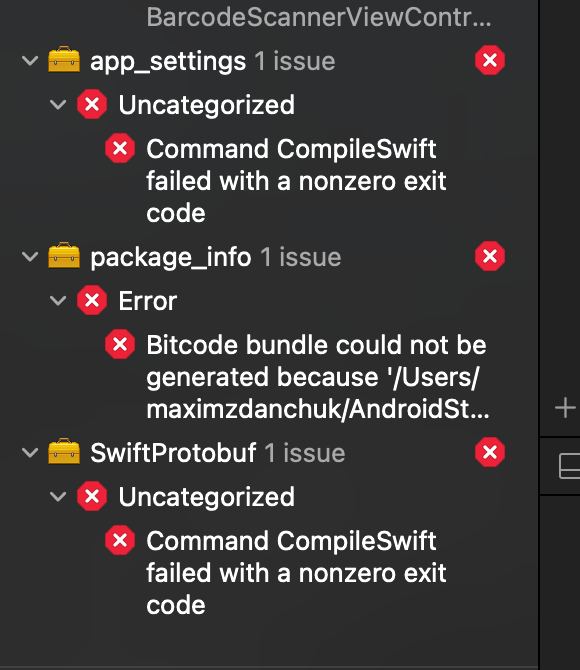Collapse the Uncategorized group under SwiftProtobuf

pyautogui.click(x=58, y=497)
